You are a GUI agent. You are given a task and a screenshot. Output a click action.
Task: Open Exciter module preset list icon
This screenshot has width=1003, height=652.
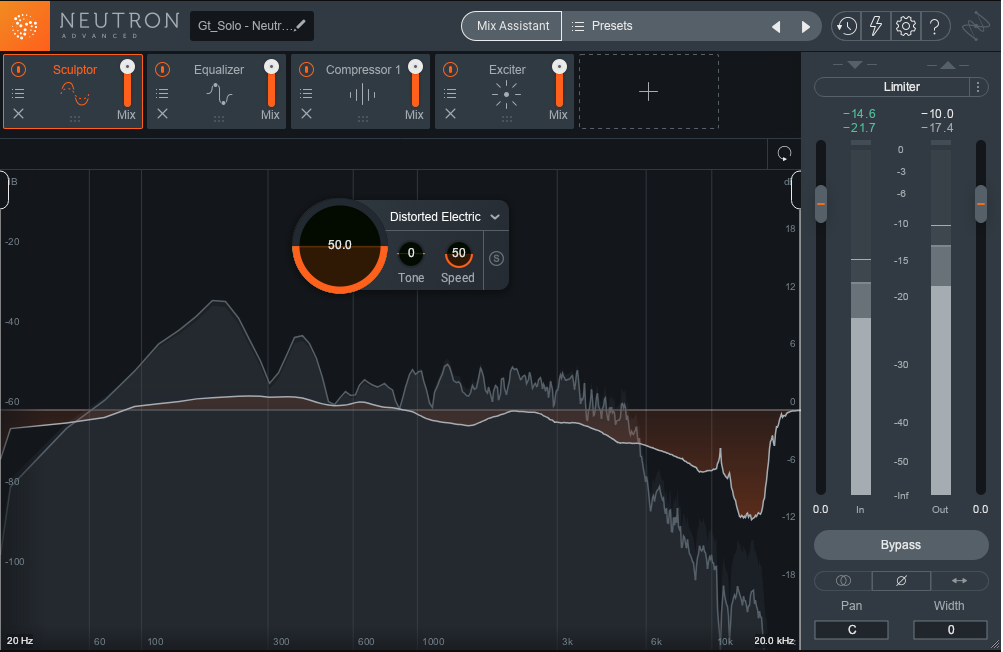[x=450, y=93]
